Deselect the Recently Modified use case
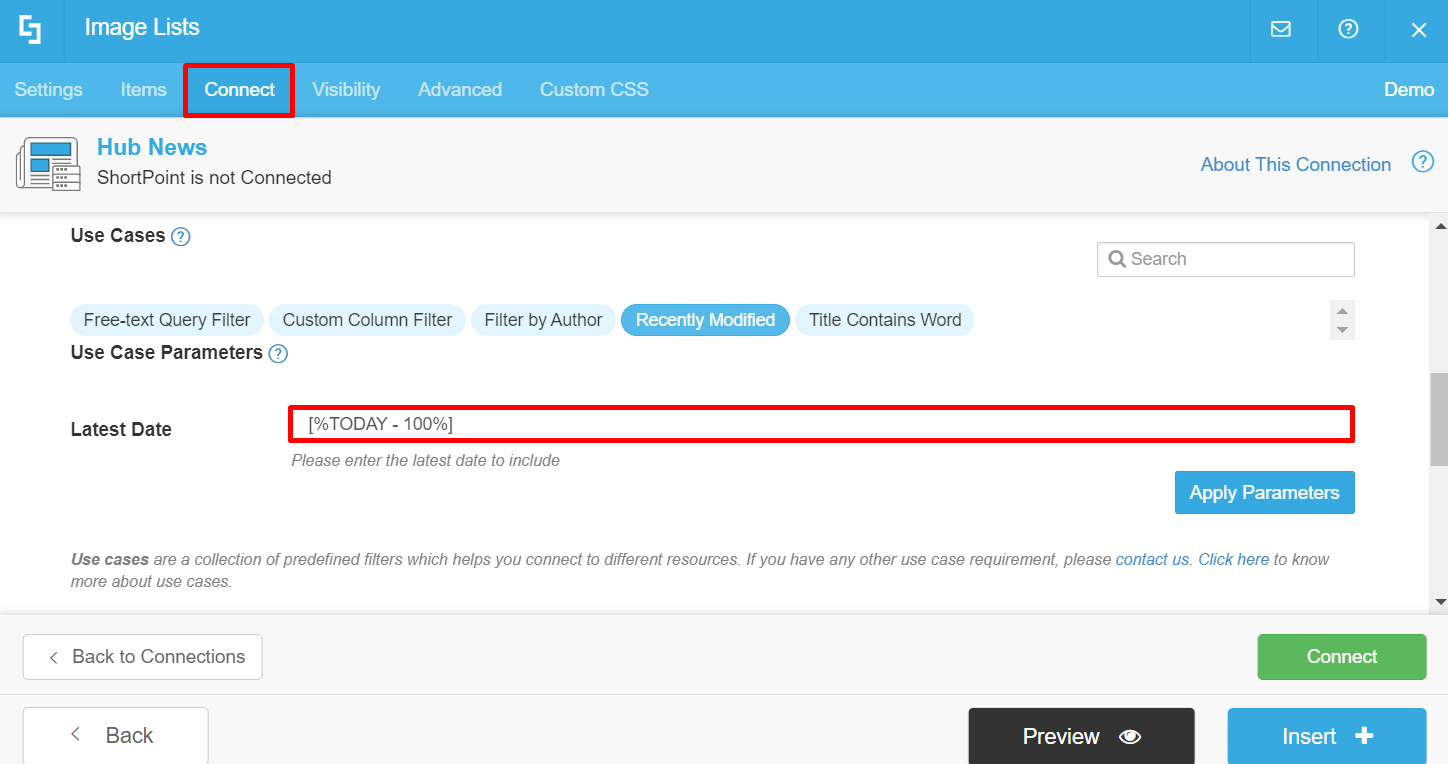 (x=705, y=319)
